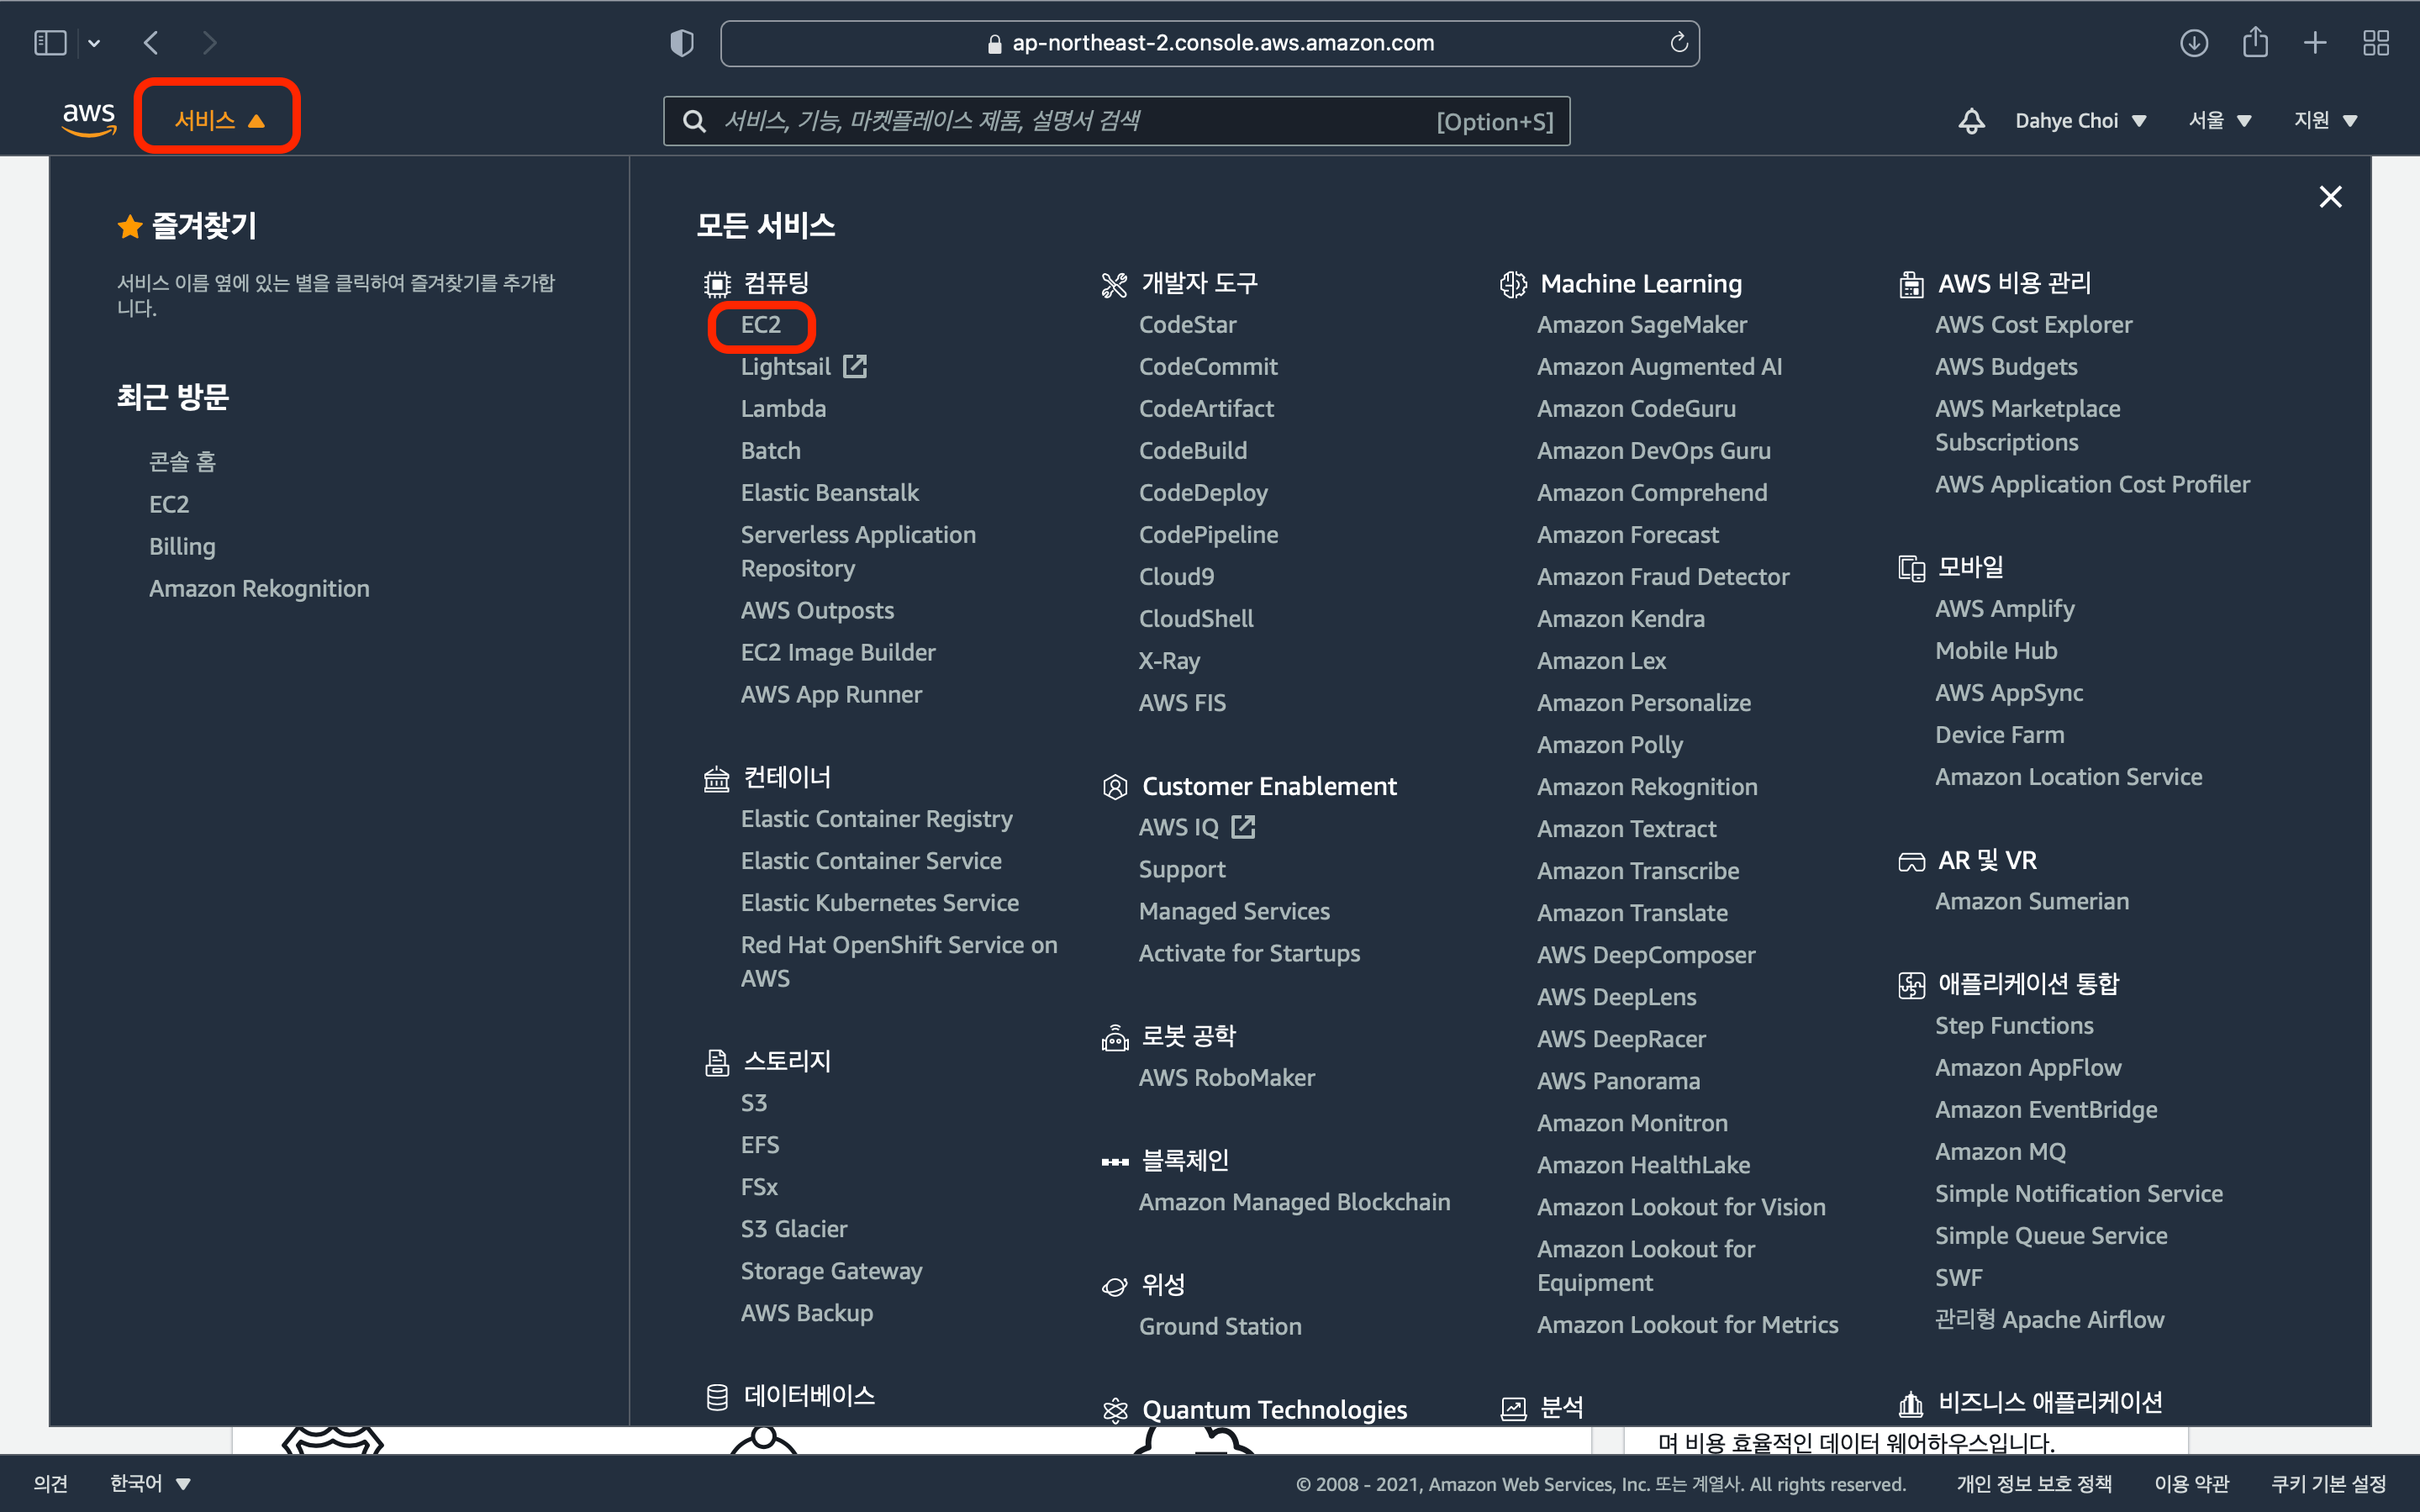Open Safari sidebar options chevron
Image resolution: width=2420 pixels, height=1512 pixels.
click(94, 43)
